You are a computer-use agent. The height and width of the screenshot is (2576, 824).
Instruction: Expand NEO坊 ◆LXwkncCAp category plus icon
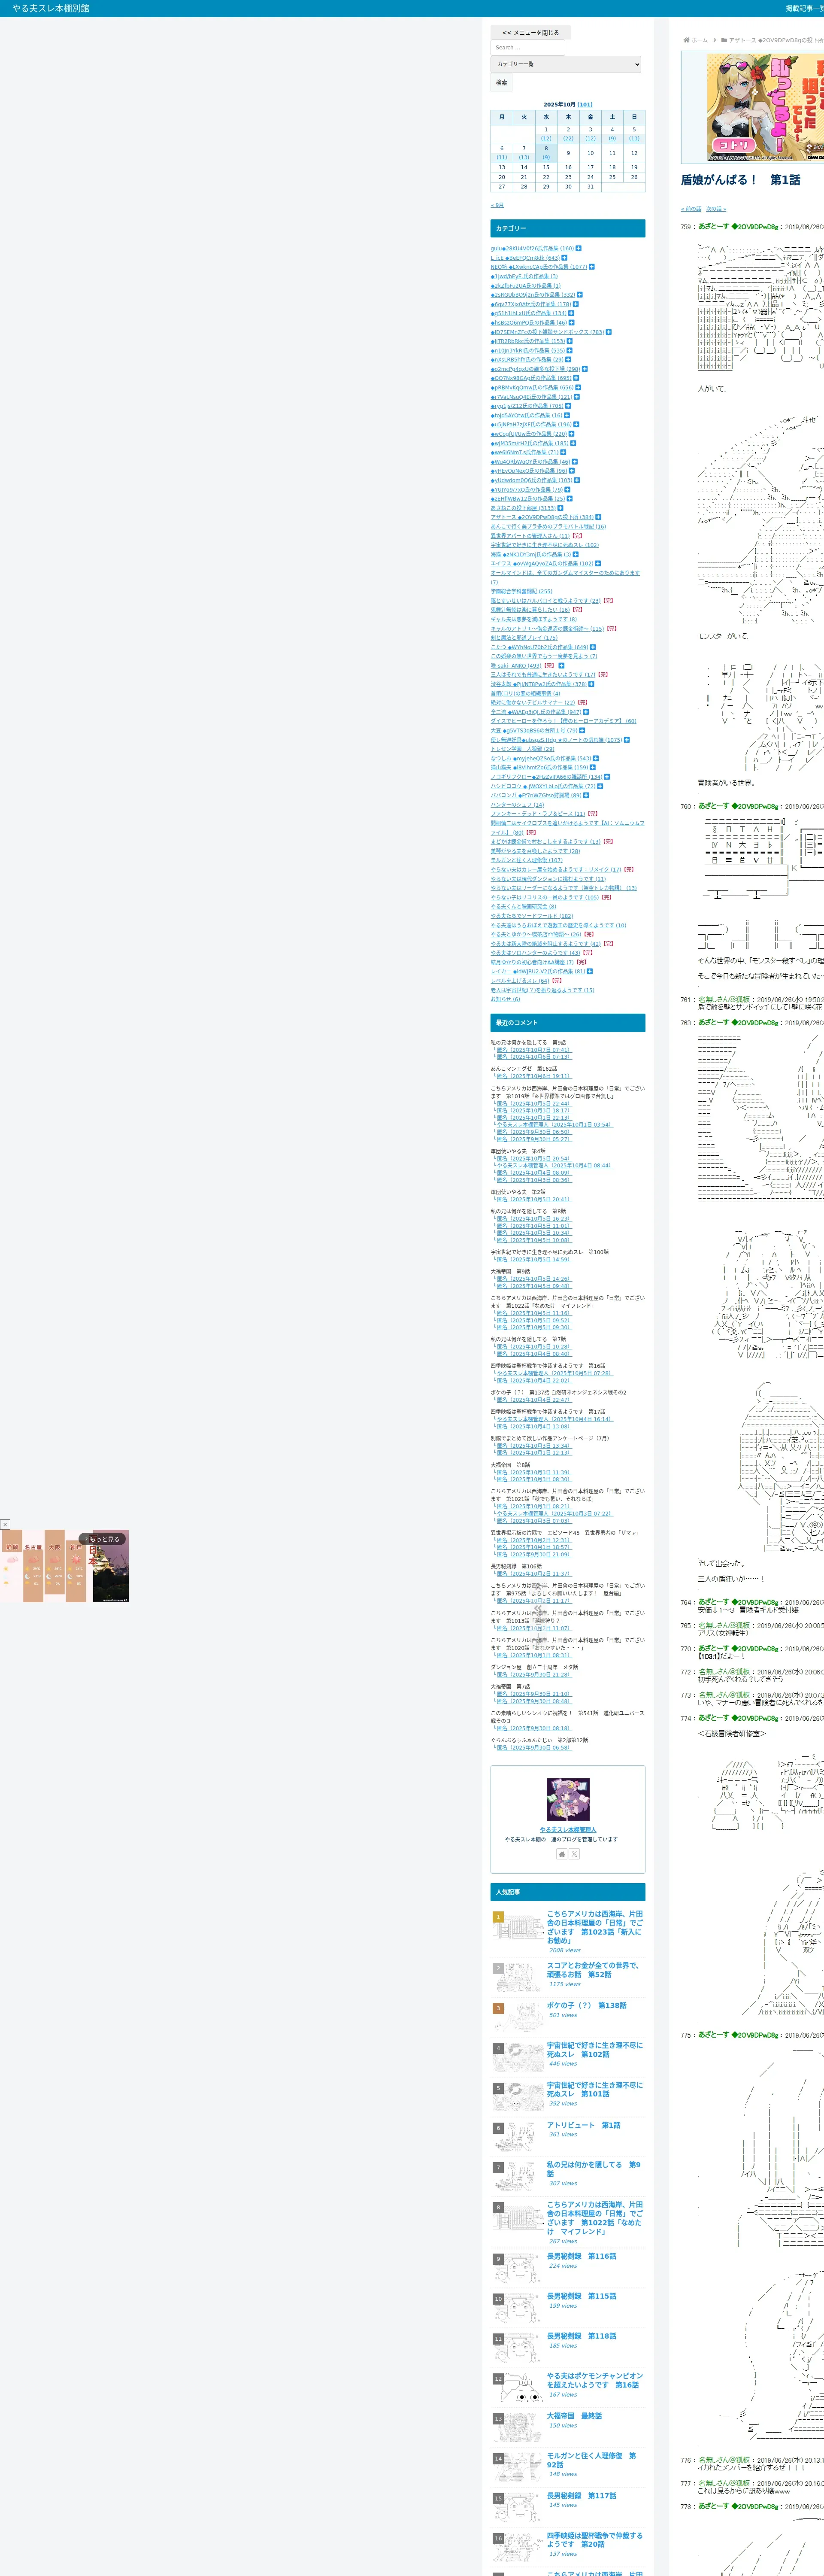591,267
